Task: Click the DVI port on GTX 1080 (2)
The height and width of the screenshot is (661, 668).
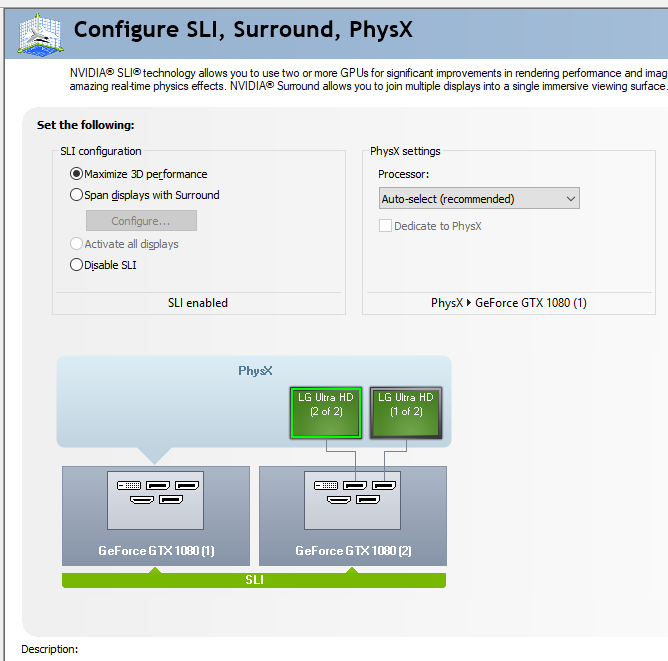Action: (x=326, y=485)
